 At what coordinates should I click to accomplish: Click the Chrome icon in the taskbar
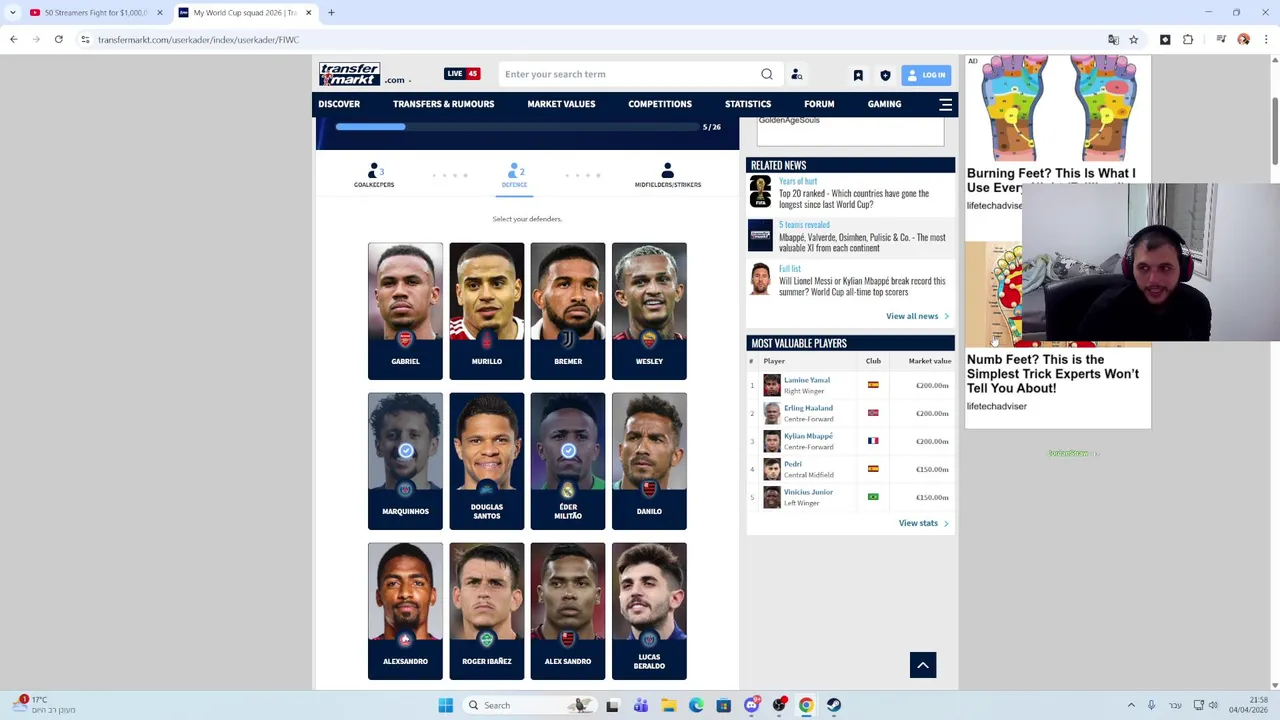coord(806,705)
